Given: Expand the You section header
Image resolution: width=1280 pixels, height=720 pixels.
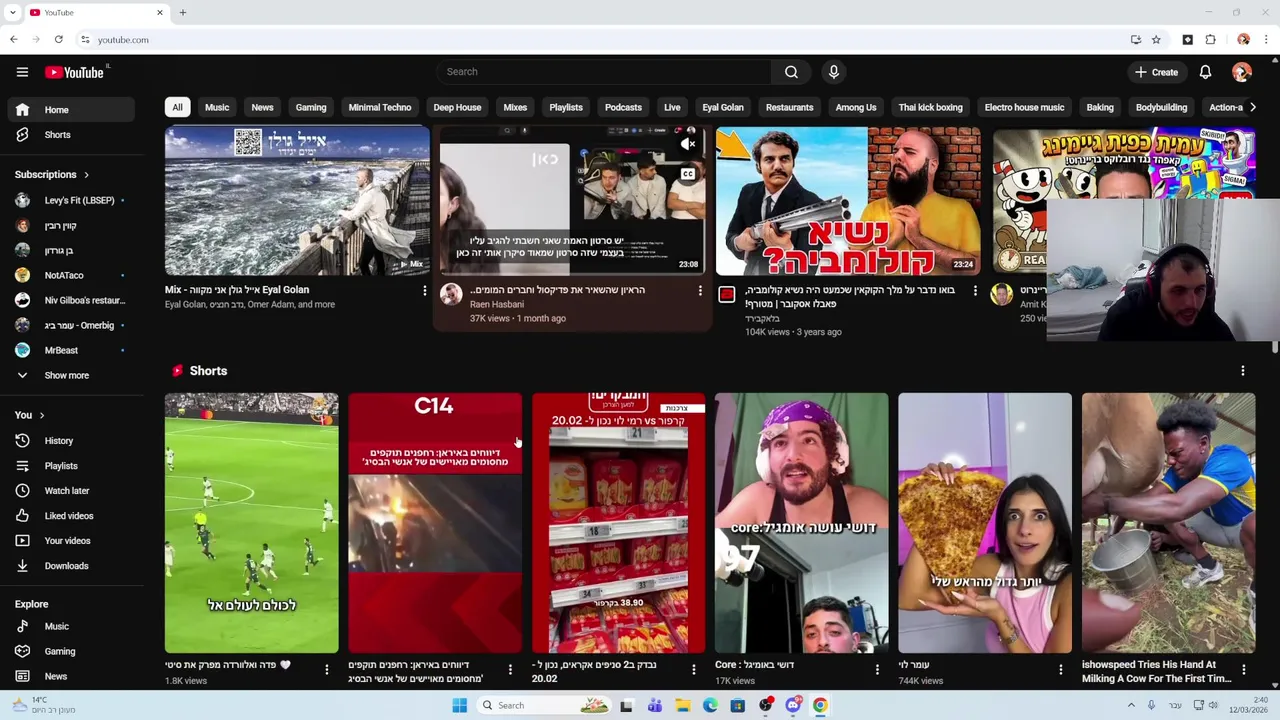Looking at the screenshot, I should [30, 415].
